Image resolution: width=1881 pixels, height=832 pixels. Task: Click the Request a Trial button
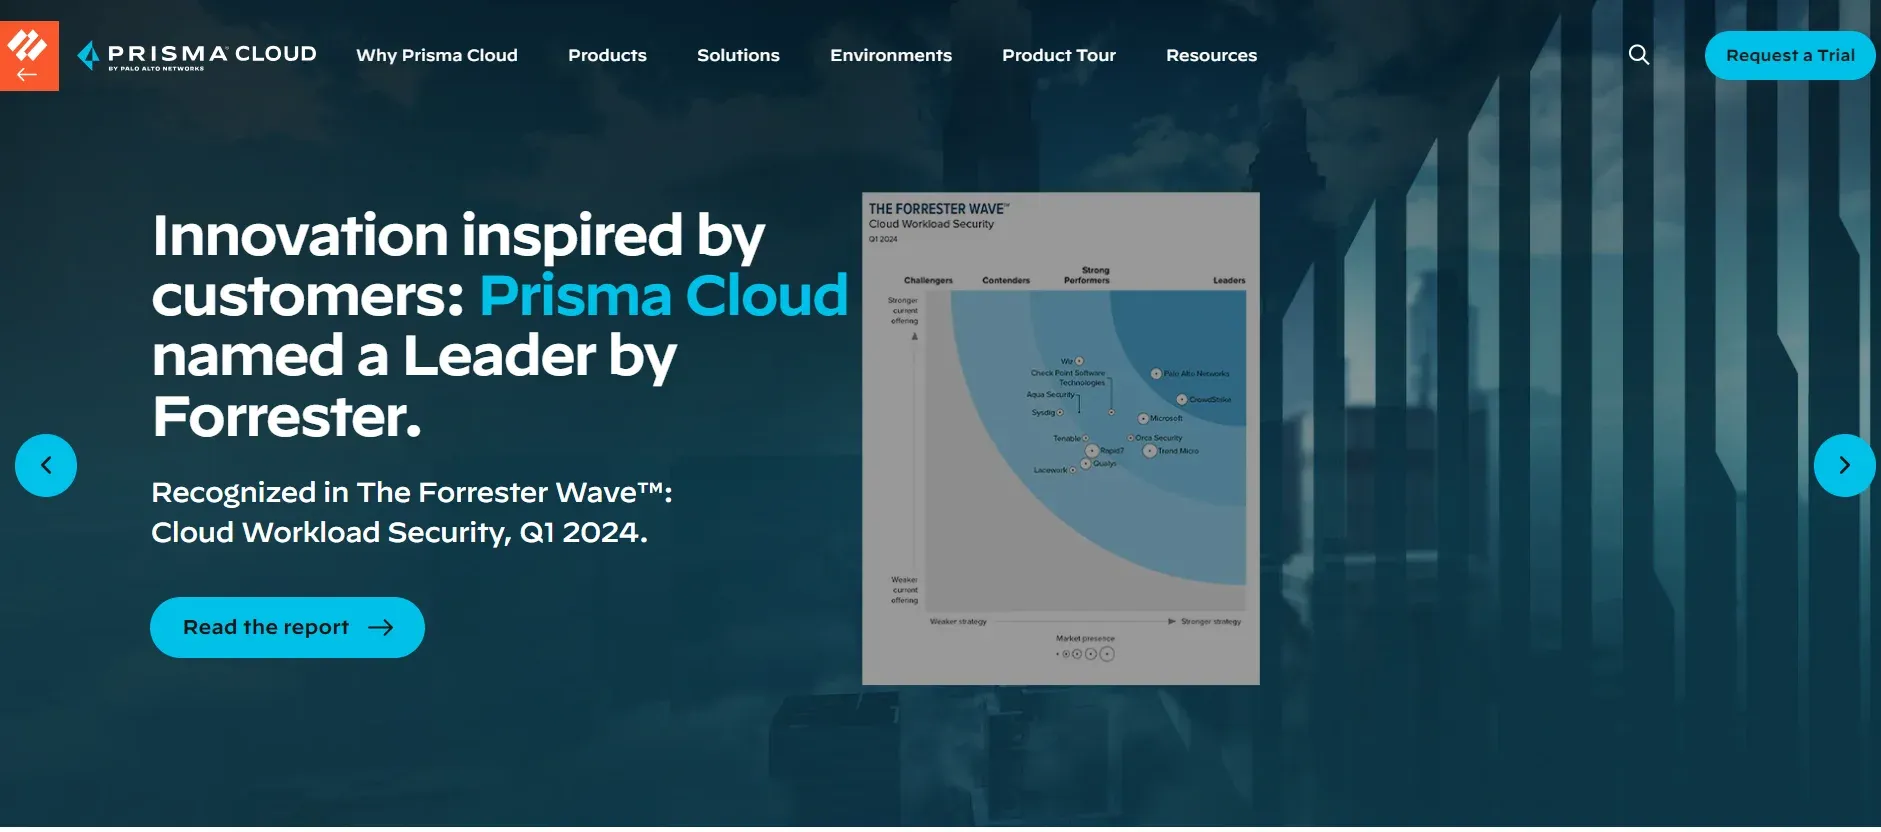(x=1790, y=55)
